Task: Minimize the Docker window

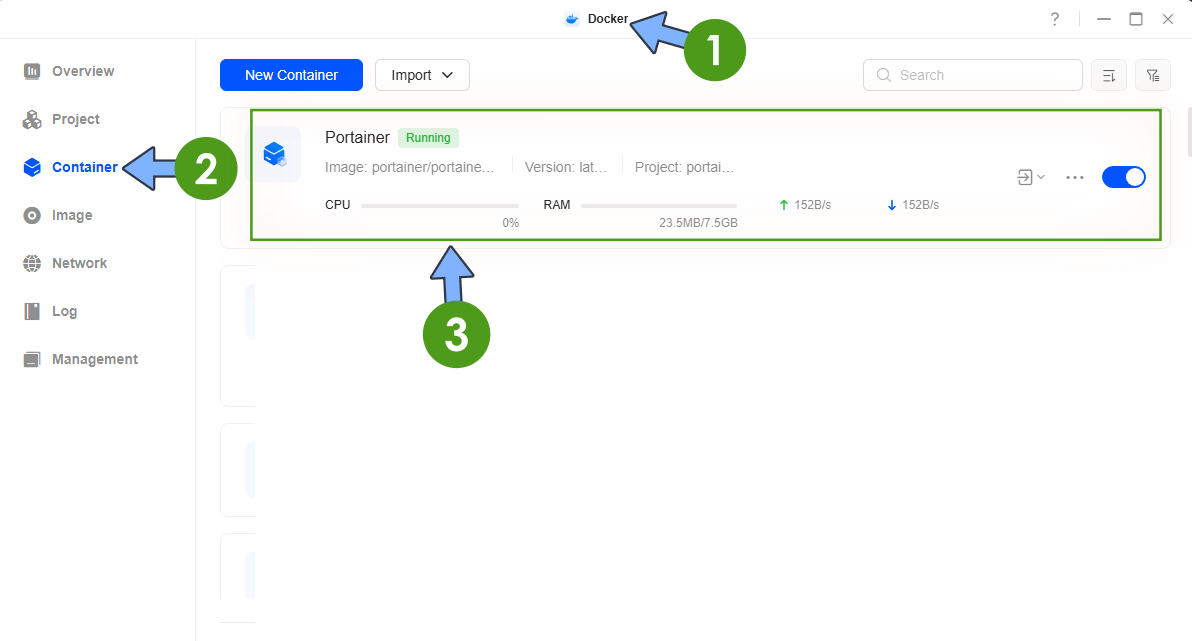Action: [x=1104, y=19]
